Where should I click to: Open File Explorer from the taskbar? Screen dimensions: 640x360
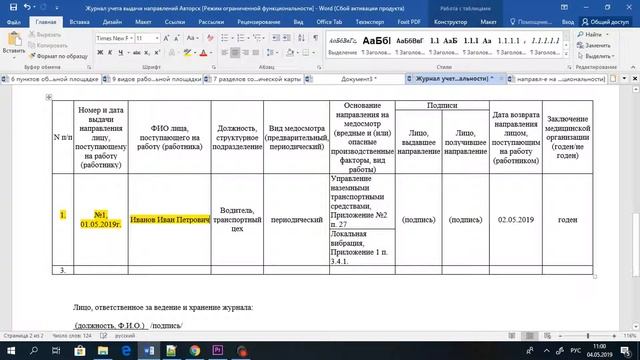[x=103, y=351]
